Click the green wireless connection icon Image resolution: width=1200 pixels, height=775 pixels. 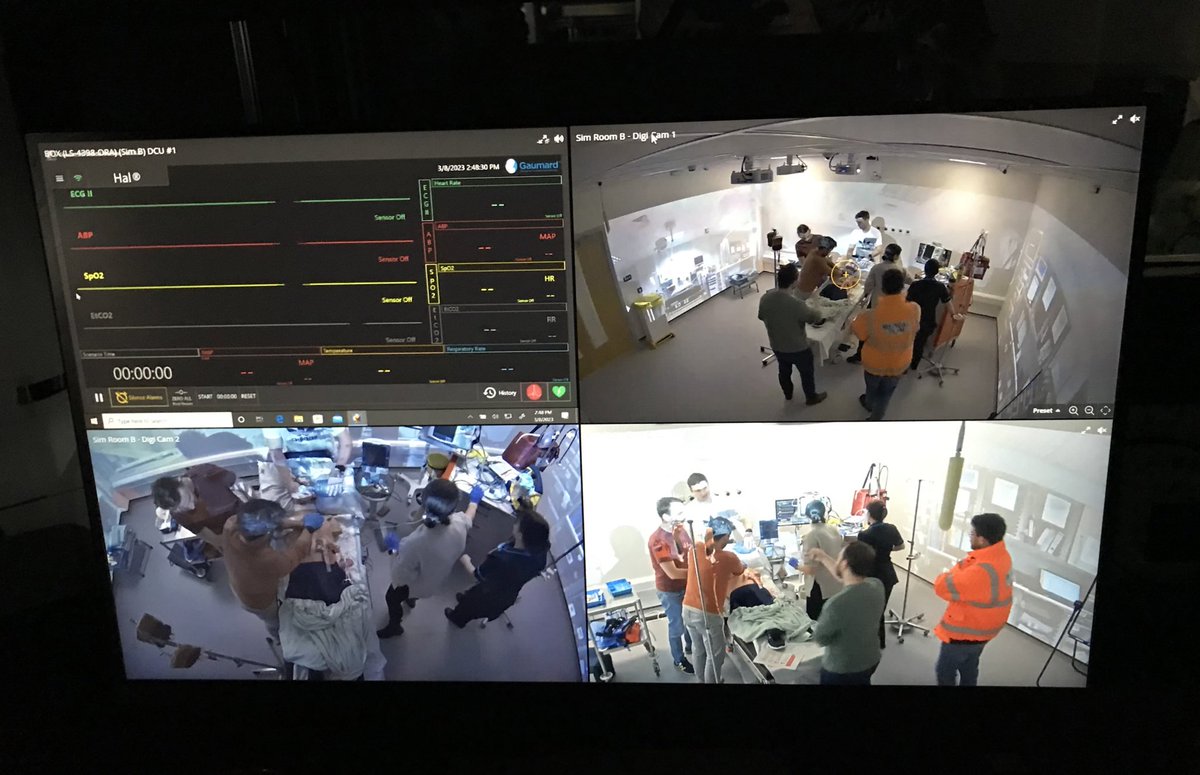[x=77, y=178]
